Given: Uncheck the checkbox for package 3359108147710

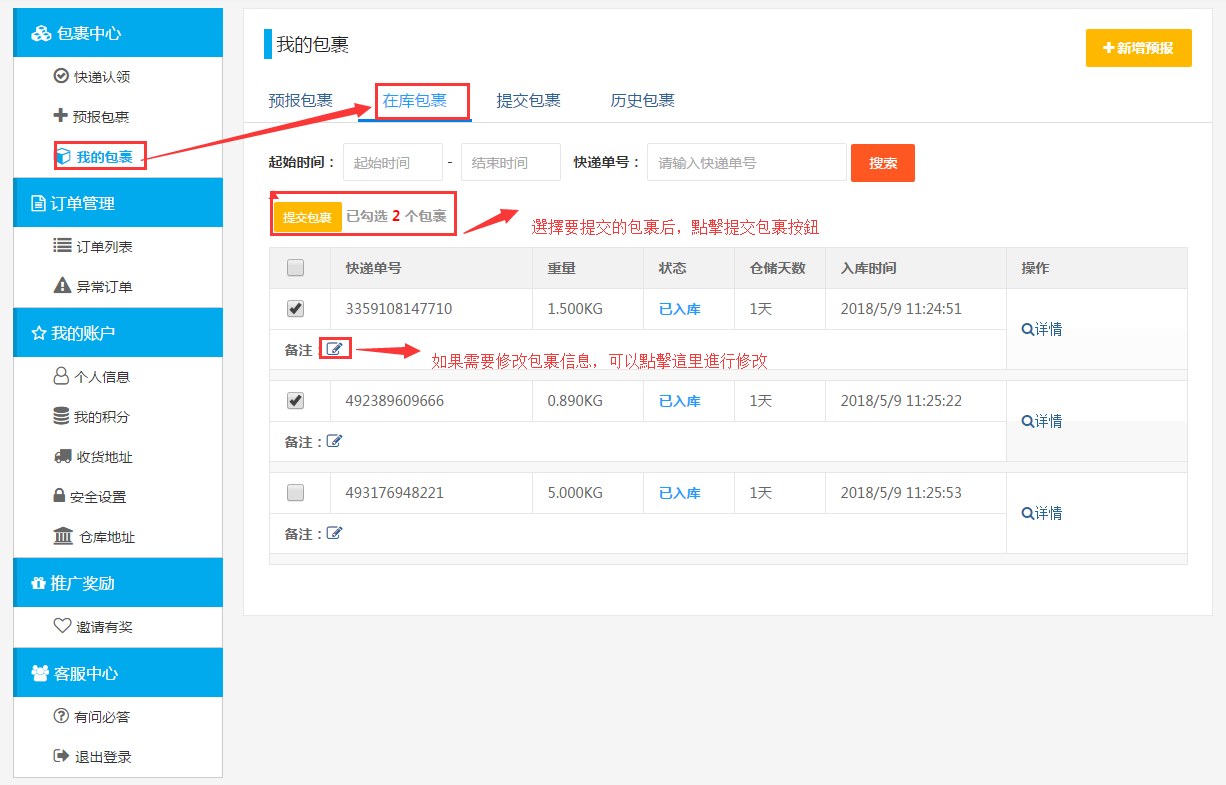Looking at the screenshot, I should 295,309.
